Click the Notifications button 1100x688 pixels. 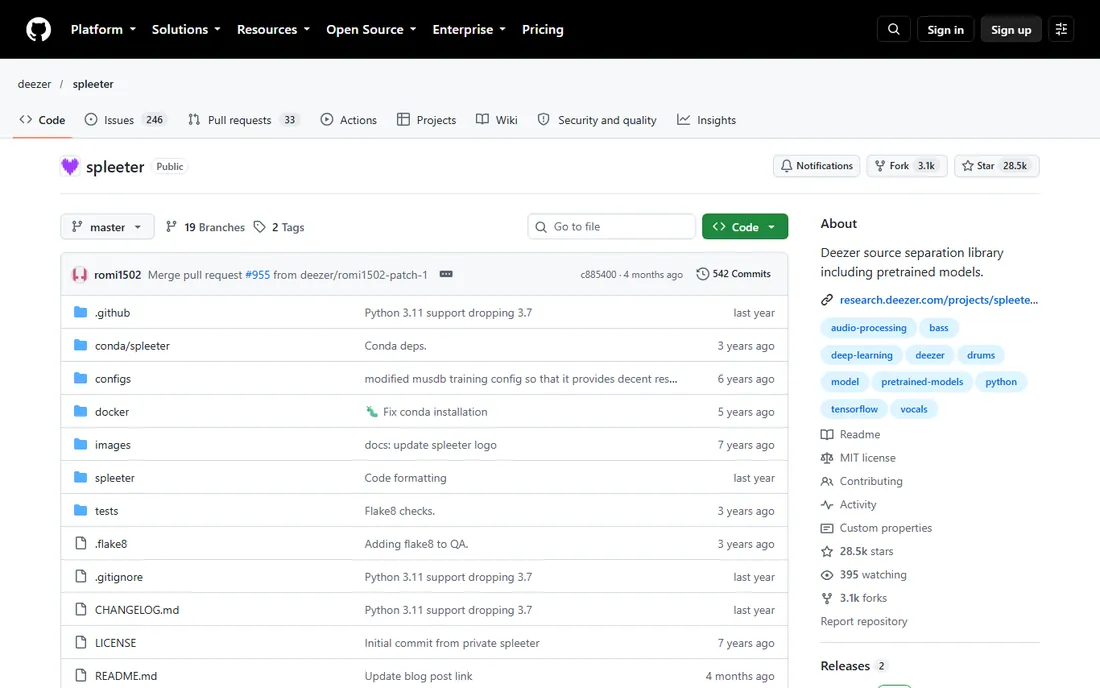[817, 166]
